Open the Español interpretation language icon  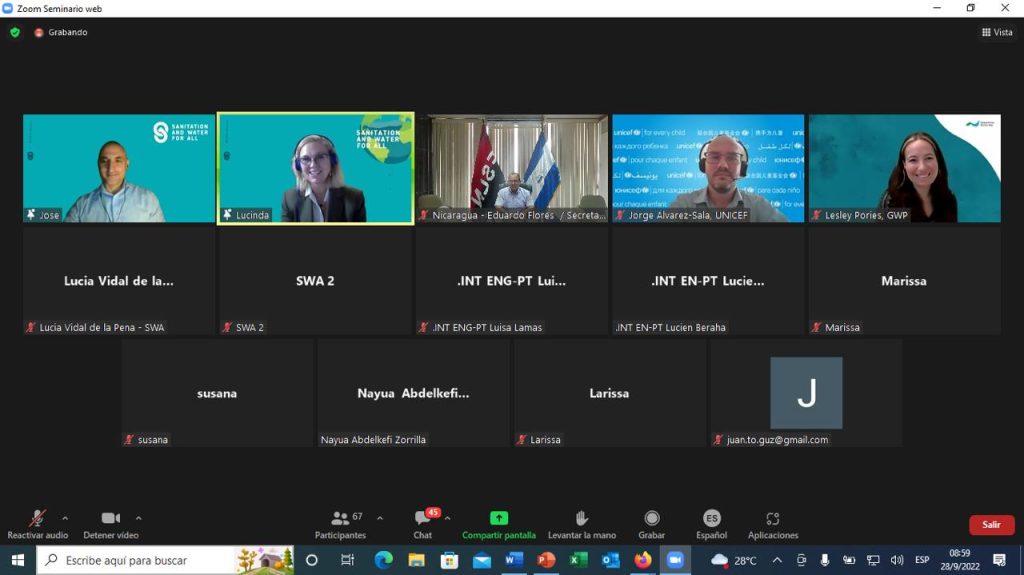point(711,518)
